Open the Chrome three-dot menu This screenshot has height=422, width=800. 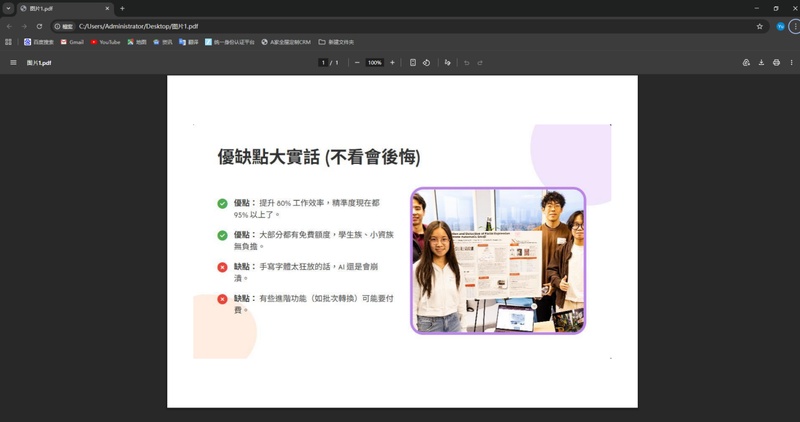tap(795, 27)
